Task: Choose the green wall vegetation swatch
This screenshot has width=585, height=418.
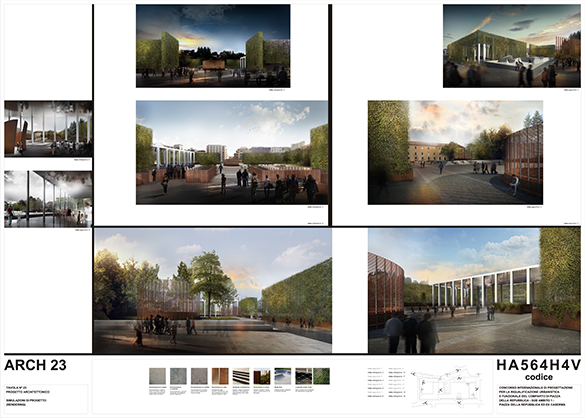Action: pos(321,376)
